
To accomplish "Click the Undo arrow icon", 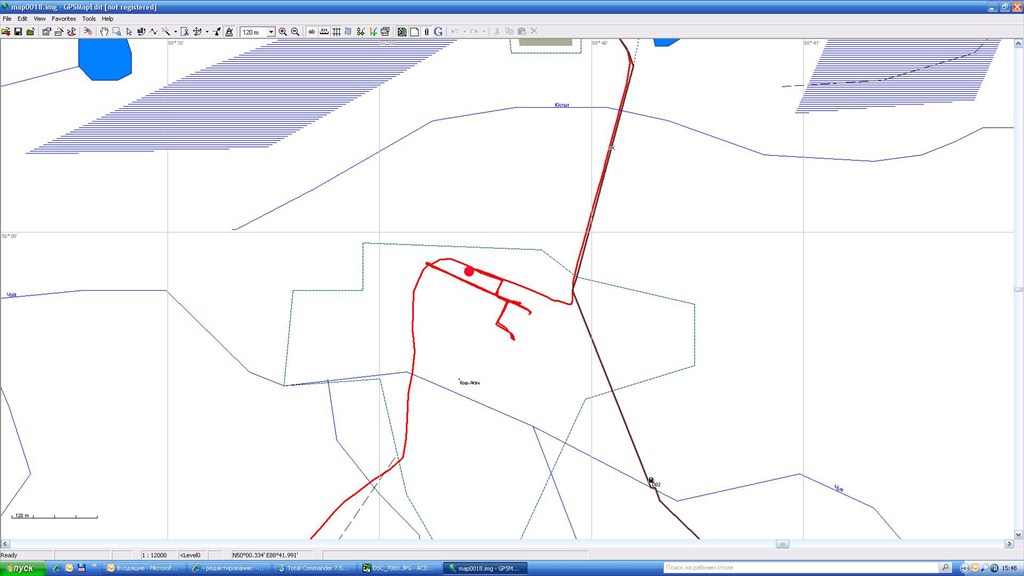I will coord(455,31).
